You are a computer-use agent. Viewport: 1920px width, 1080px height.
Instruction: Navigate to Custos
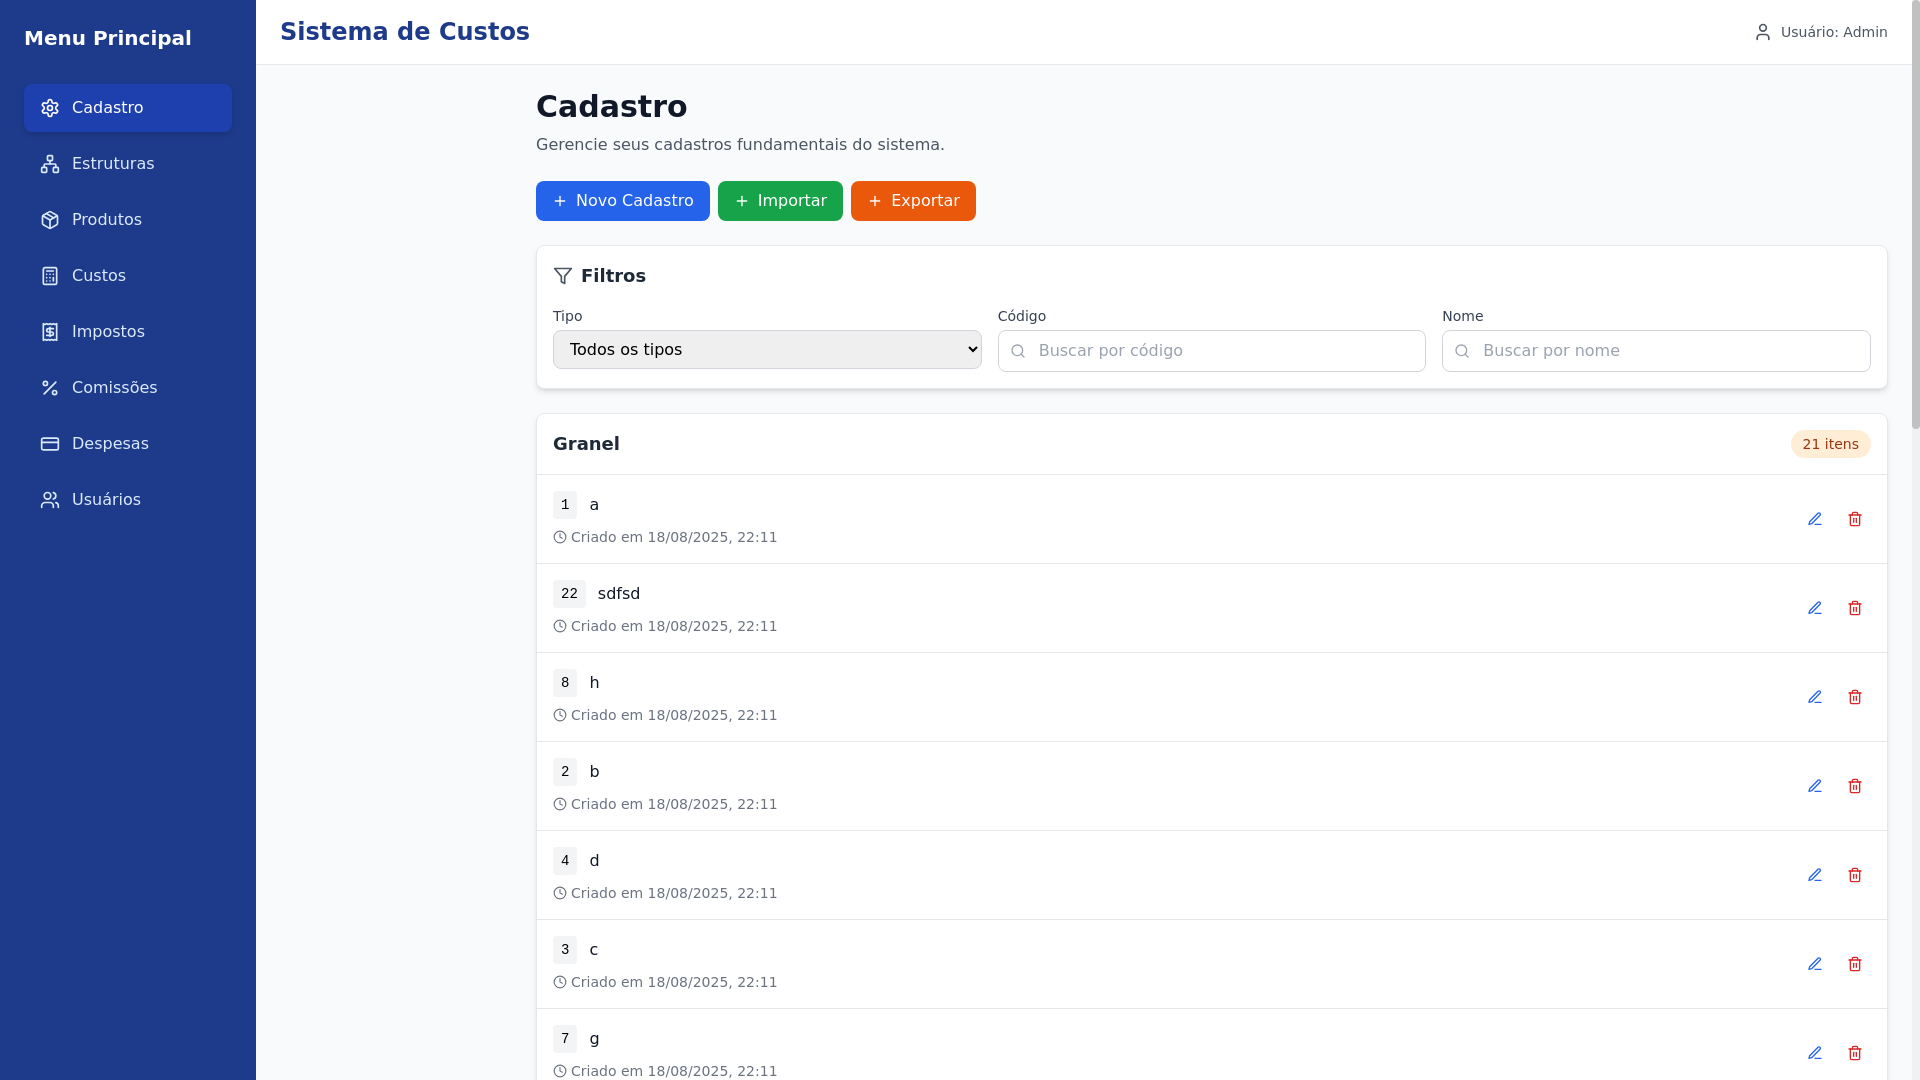128,276
